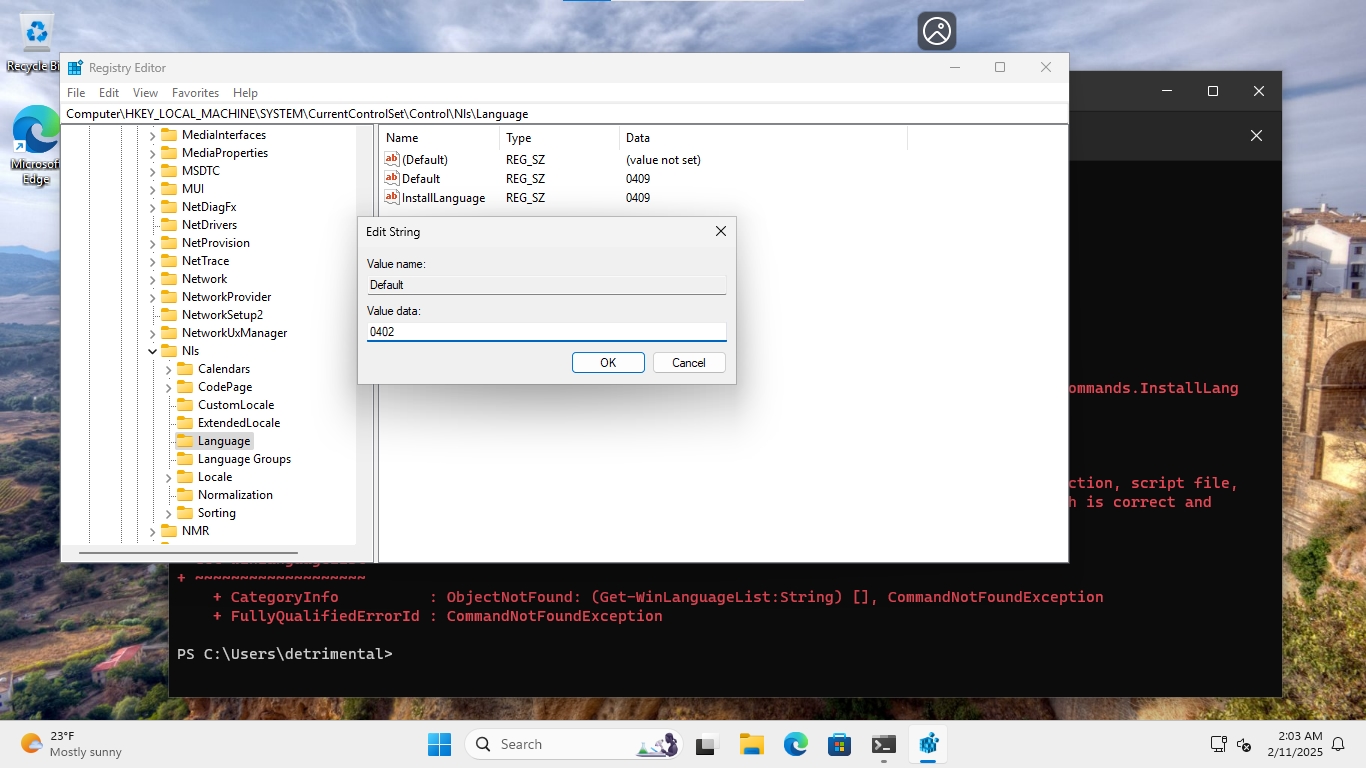1366x768 pixels.
Task: Open Microsoft Store from the taskbar
Action: [840, 744]
